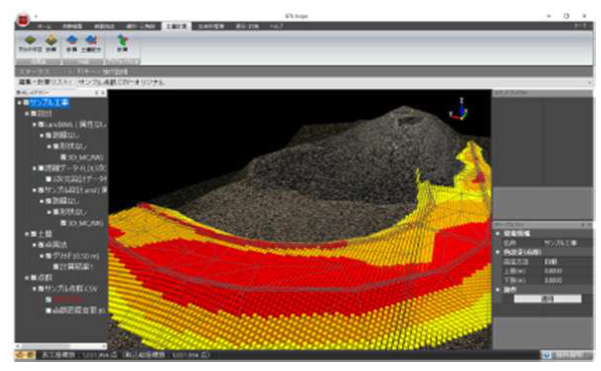Click the blue terrain icon with red mark
This screenshot has width=601, height=371.
pos(91,40)
